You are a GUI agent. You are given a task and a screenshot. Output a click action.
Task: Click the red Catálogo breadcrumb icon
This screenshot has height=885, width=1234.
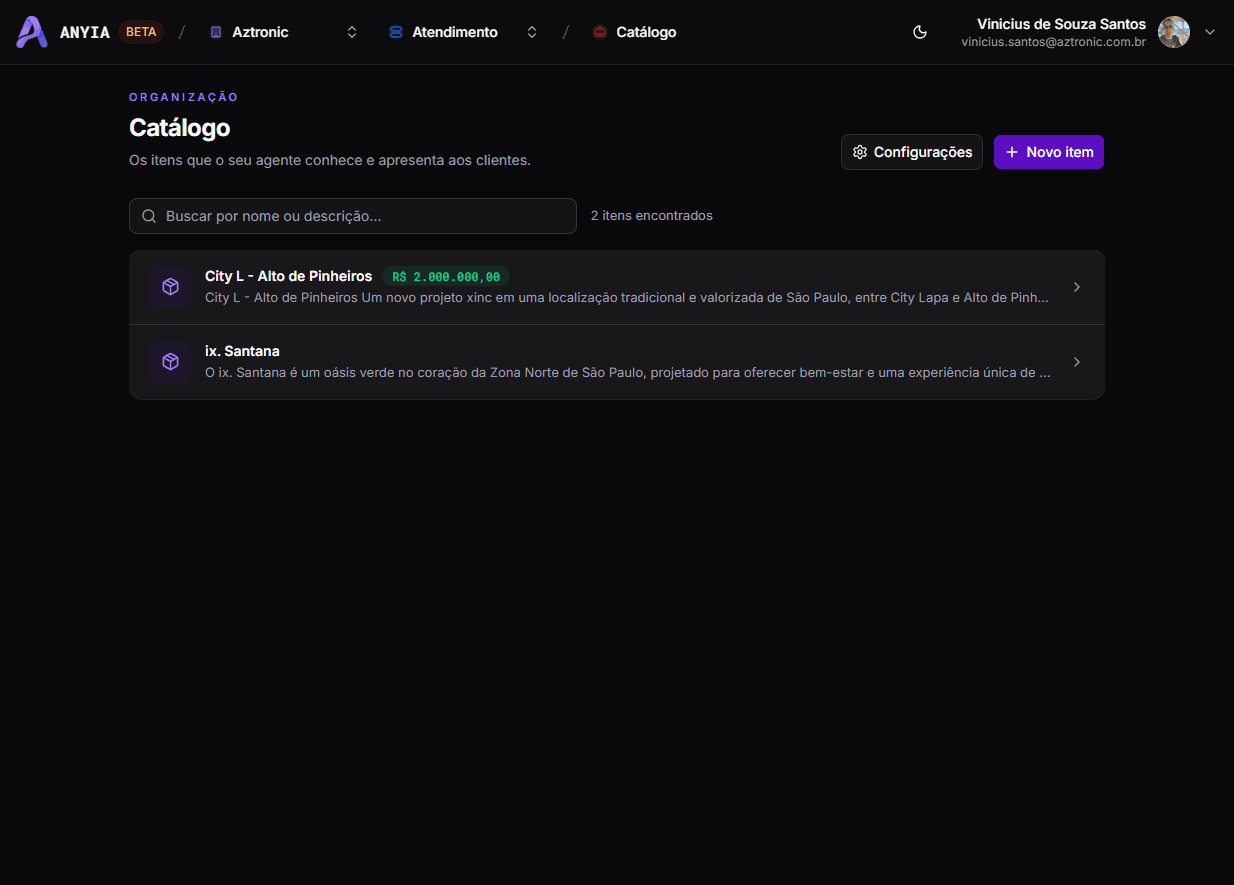point(599,32)
